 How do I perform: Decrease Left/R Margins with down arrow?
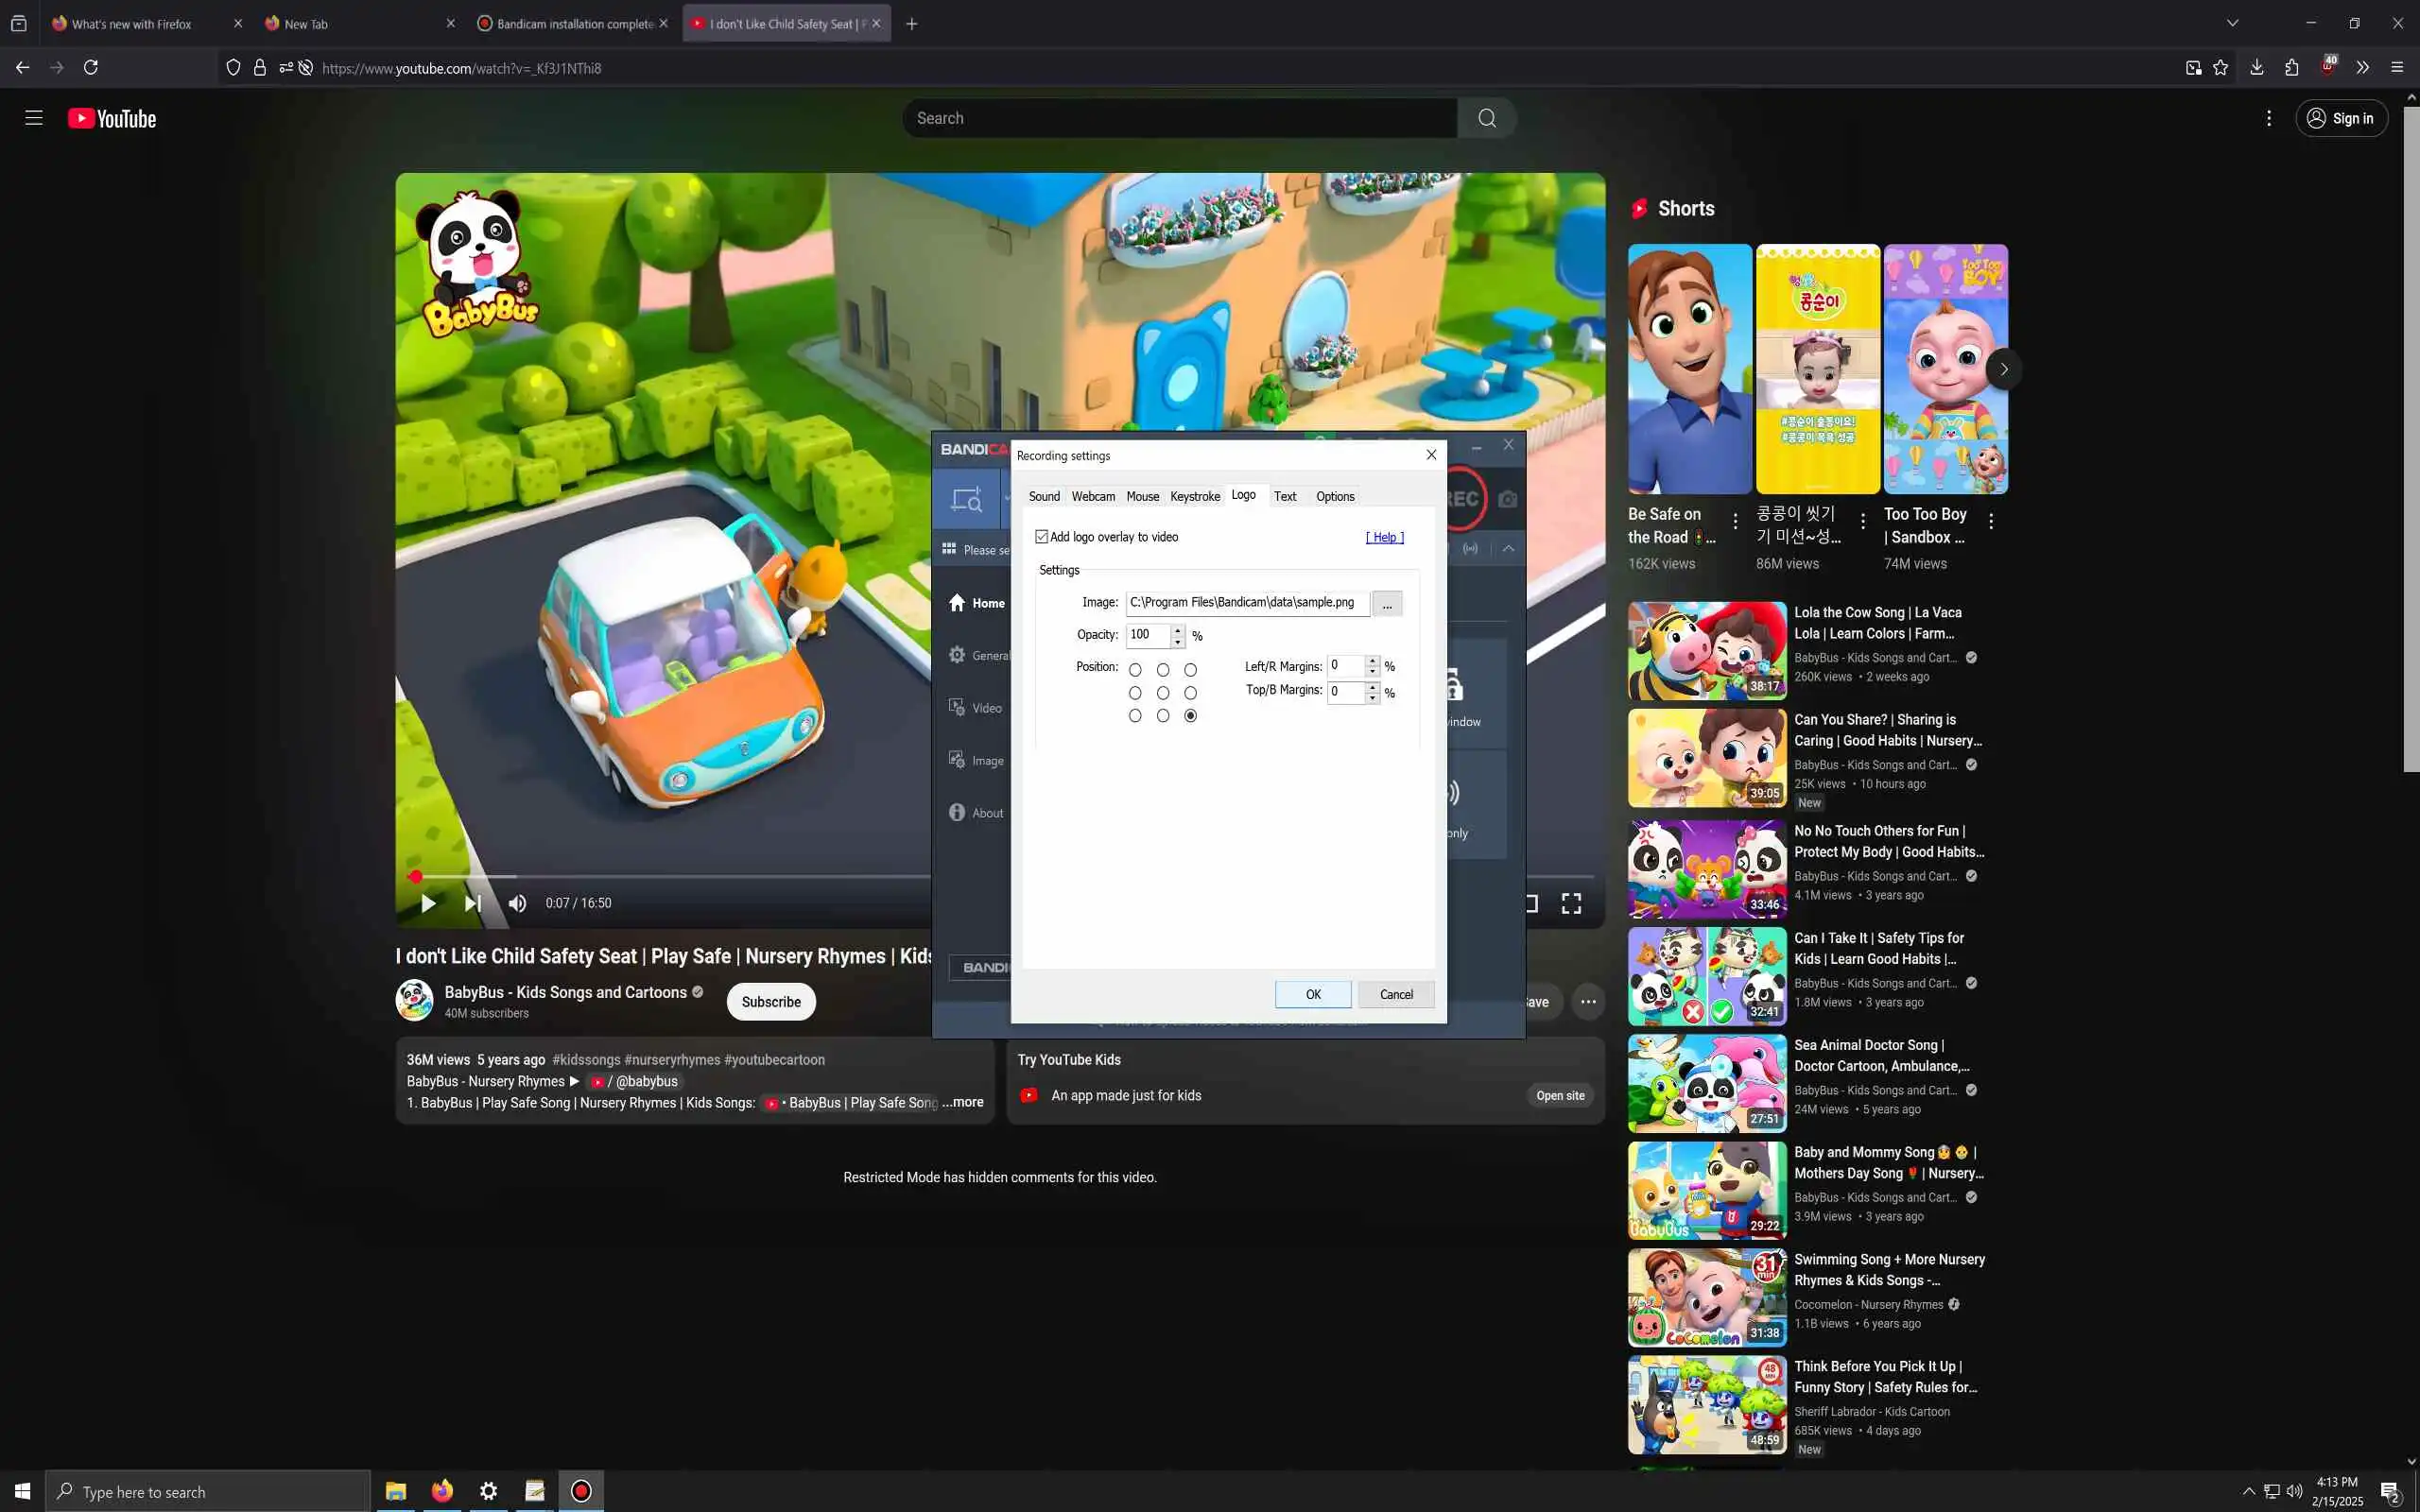point(1373,672)
